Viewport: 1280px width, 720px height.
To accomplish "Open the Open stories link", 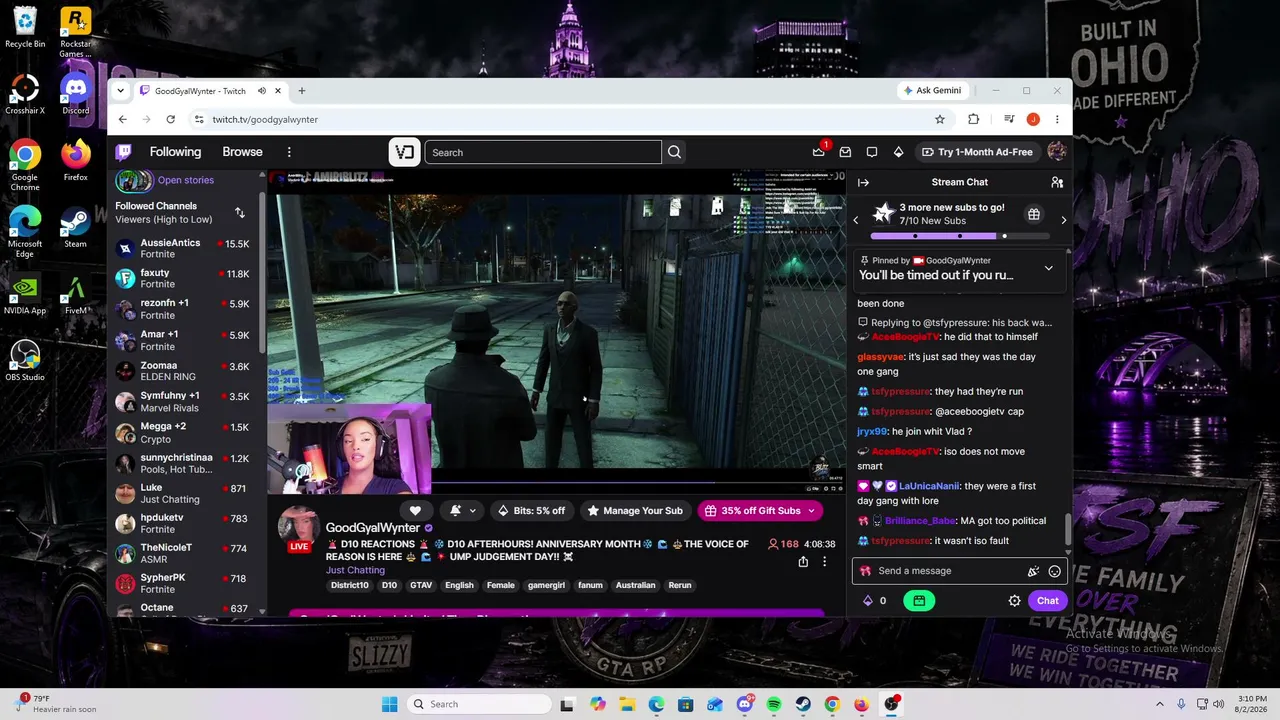I will click(x=185, y=180).
